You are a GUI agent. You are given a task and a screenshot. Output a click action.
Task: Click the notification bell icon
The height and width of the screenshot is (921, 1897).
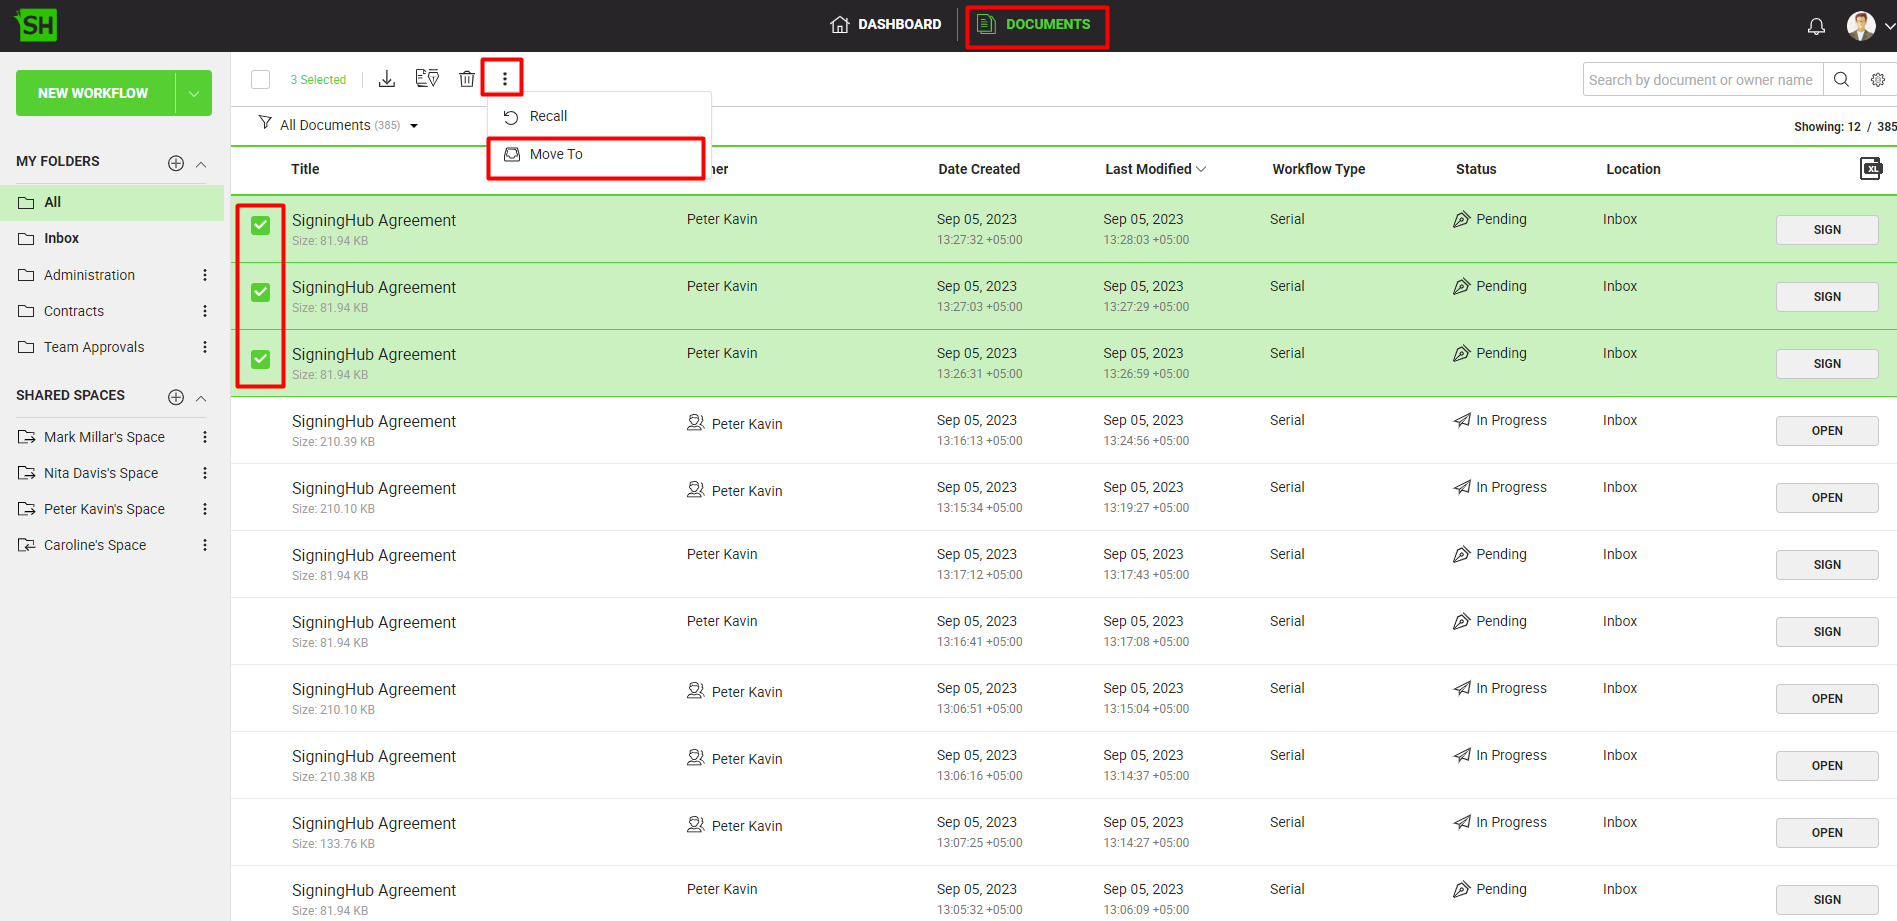pos(1816,26)
